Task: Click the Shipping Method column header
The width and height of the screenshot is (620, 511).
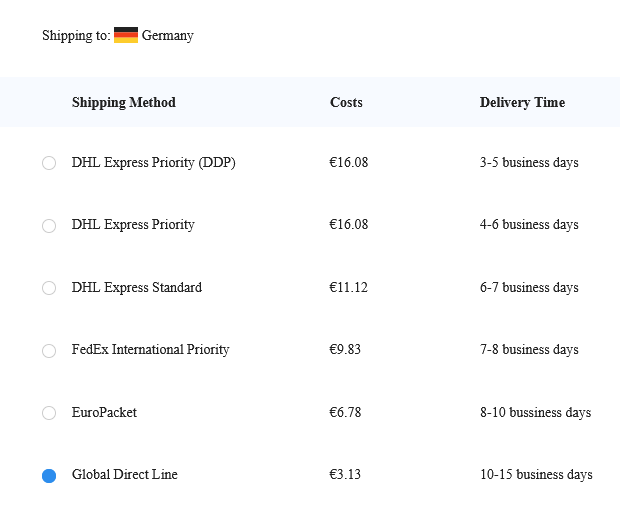Action: 124,102
